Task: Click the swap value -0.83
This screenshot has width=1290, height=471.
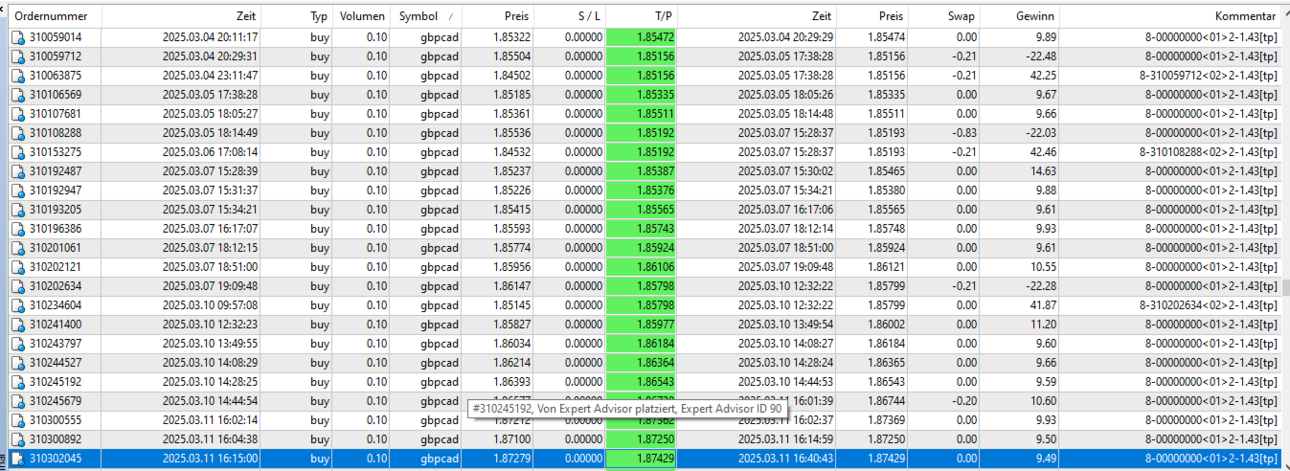Action: (x=965, y=133)
